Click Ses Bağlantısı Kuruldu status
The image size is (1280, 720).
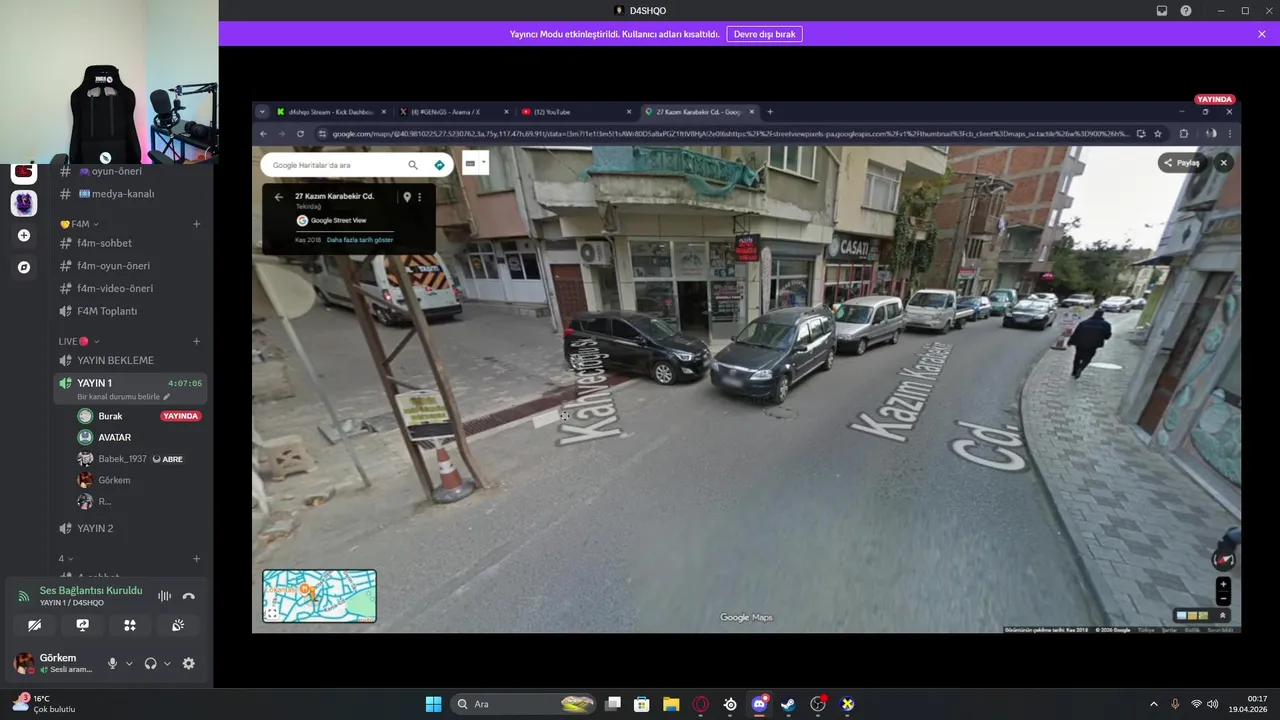click(x=91, y=590)
